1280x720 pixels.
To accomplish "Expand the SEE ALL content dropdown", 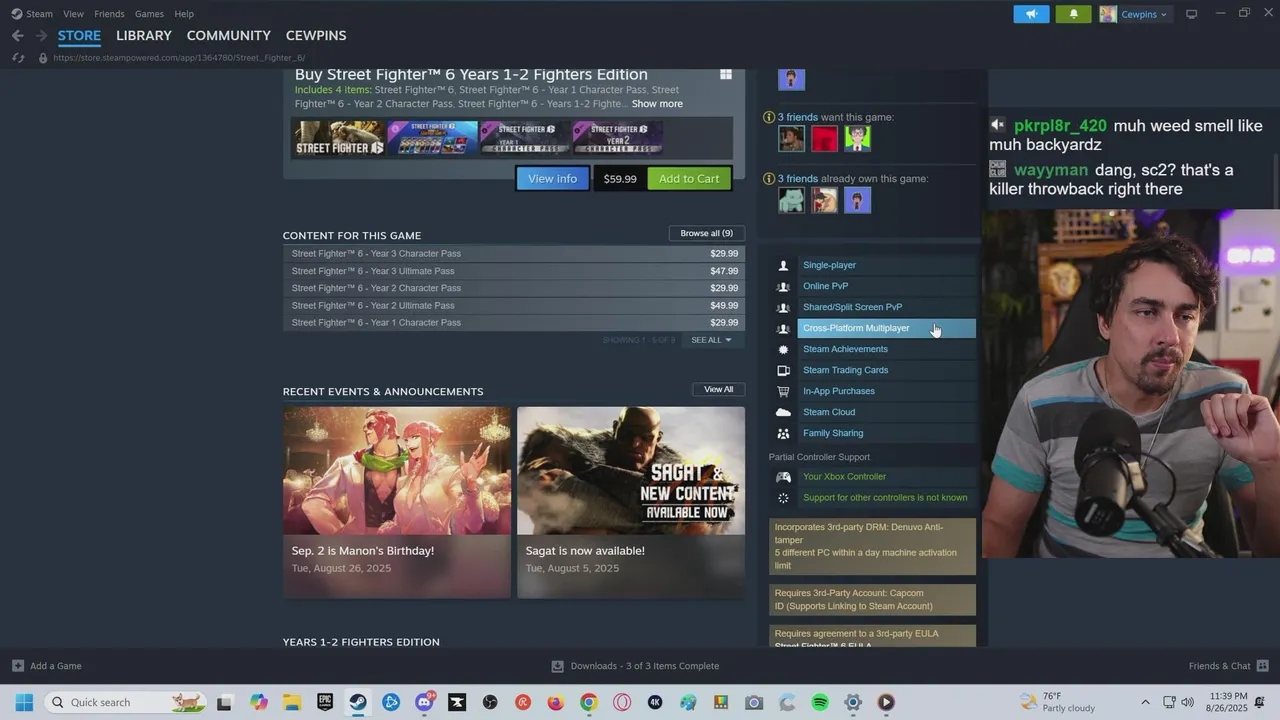I will (x=711, y=340).
